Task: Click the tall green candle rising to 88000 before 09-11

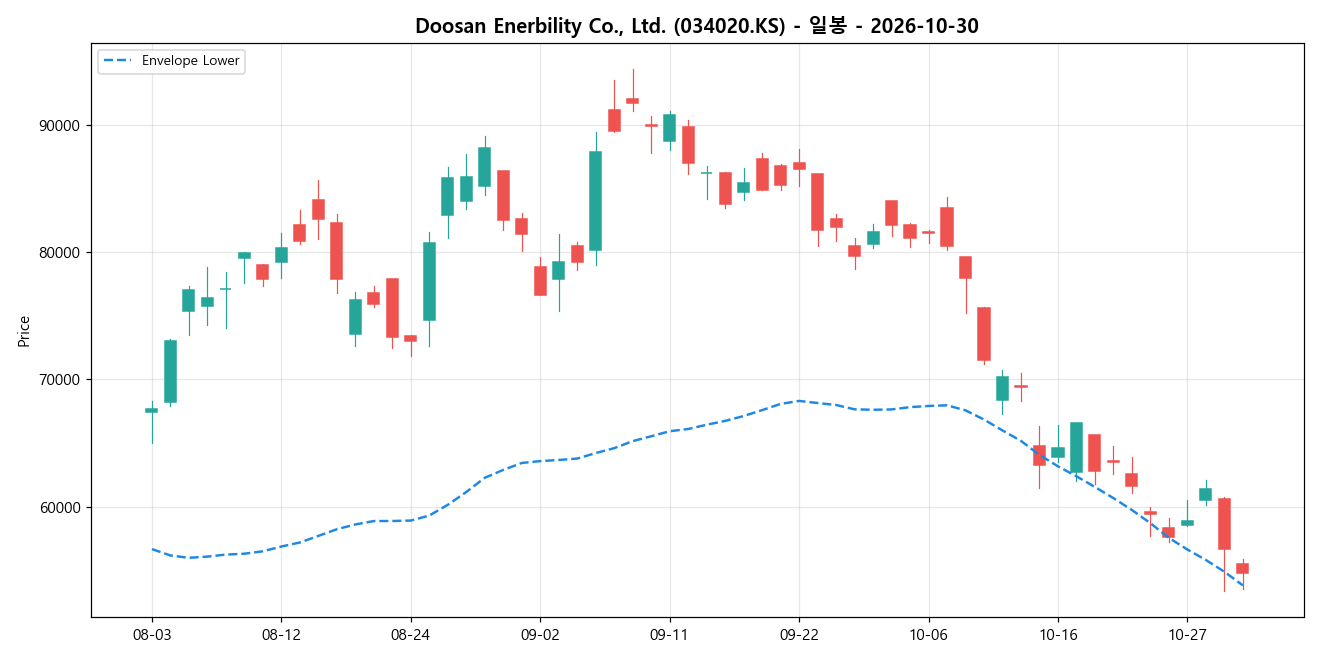Action: (595, 200)
